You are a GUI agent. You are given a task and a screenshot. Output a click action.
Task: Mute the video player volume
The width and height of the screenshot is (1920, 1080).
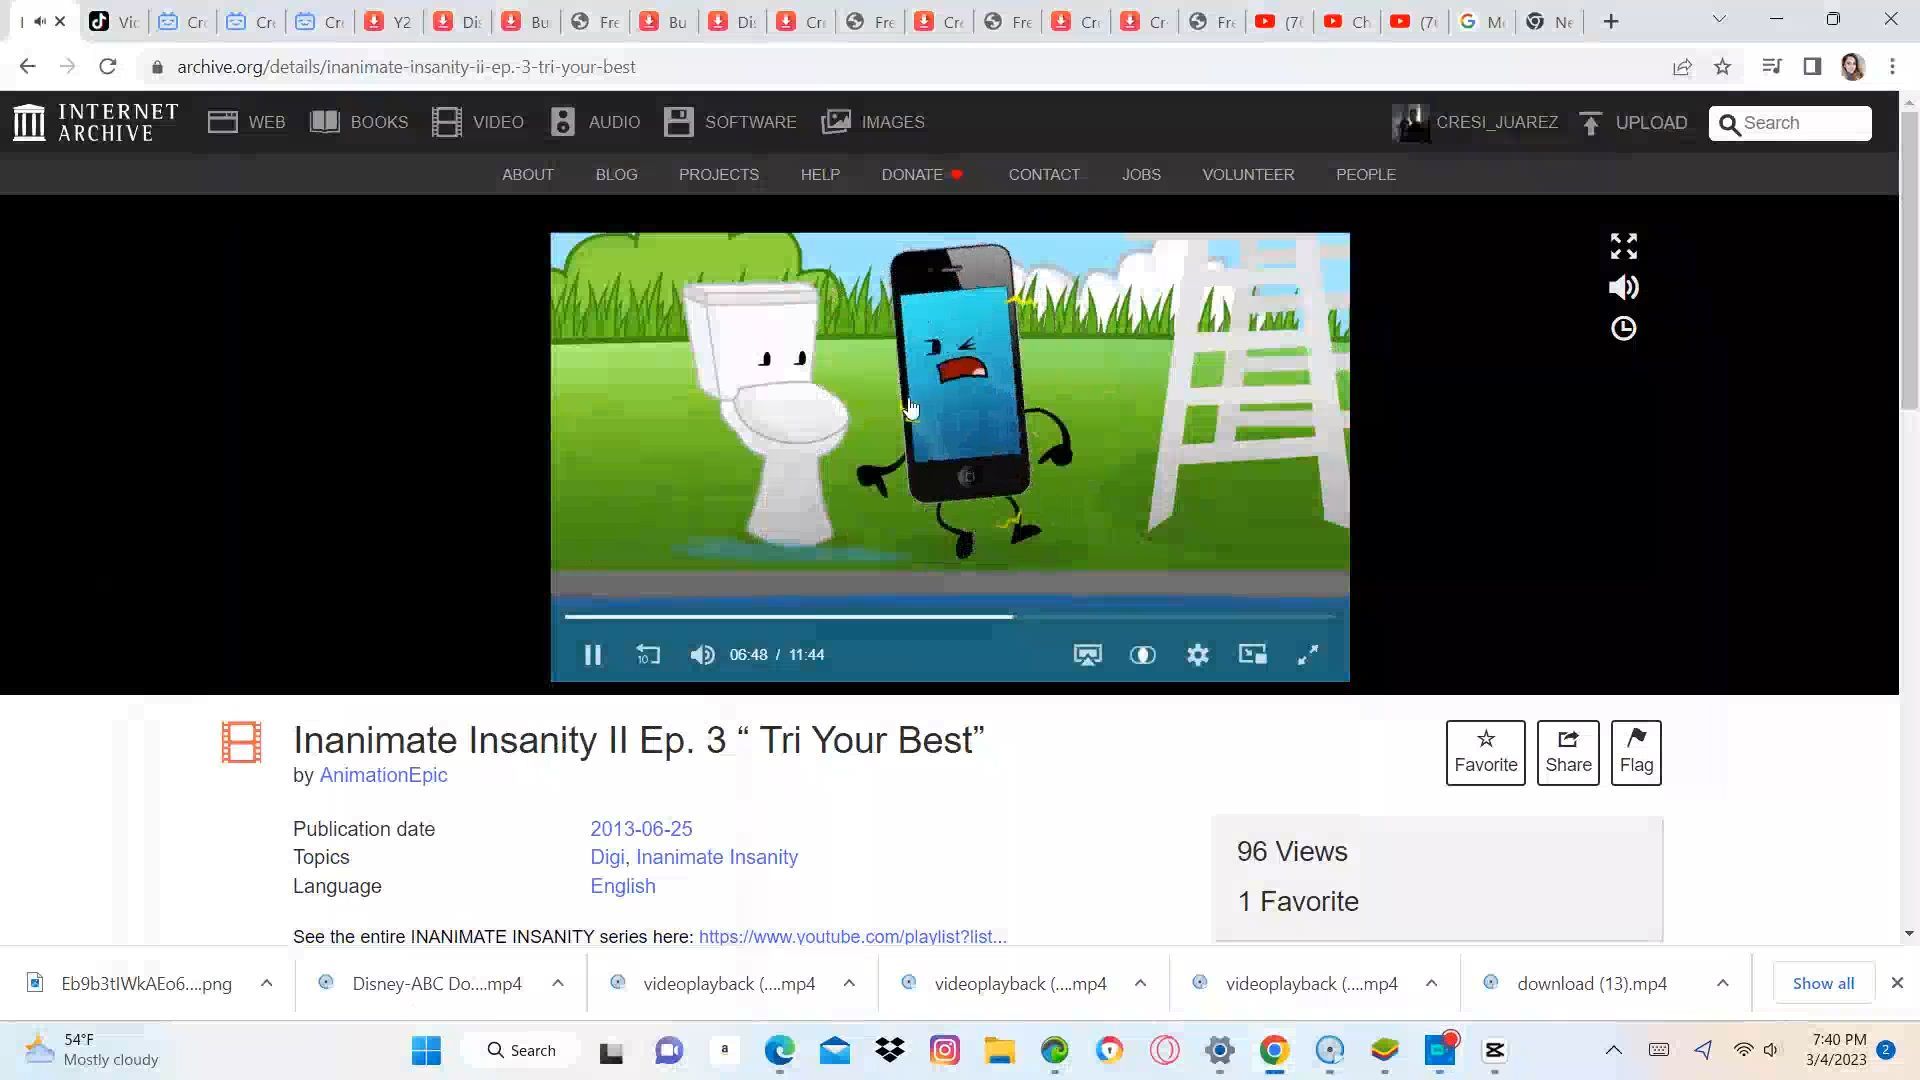pyautogui.click(x=702, y=655)
